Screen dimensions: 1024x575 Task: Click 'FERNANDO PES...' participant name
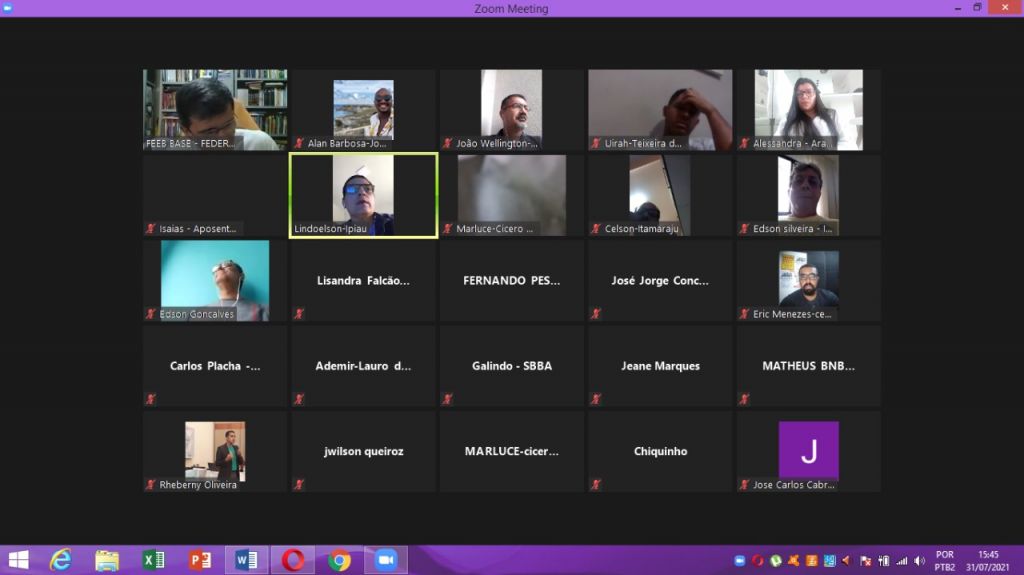[511, 280]
